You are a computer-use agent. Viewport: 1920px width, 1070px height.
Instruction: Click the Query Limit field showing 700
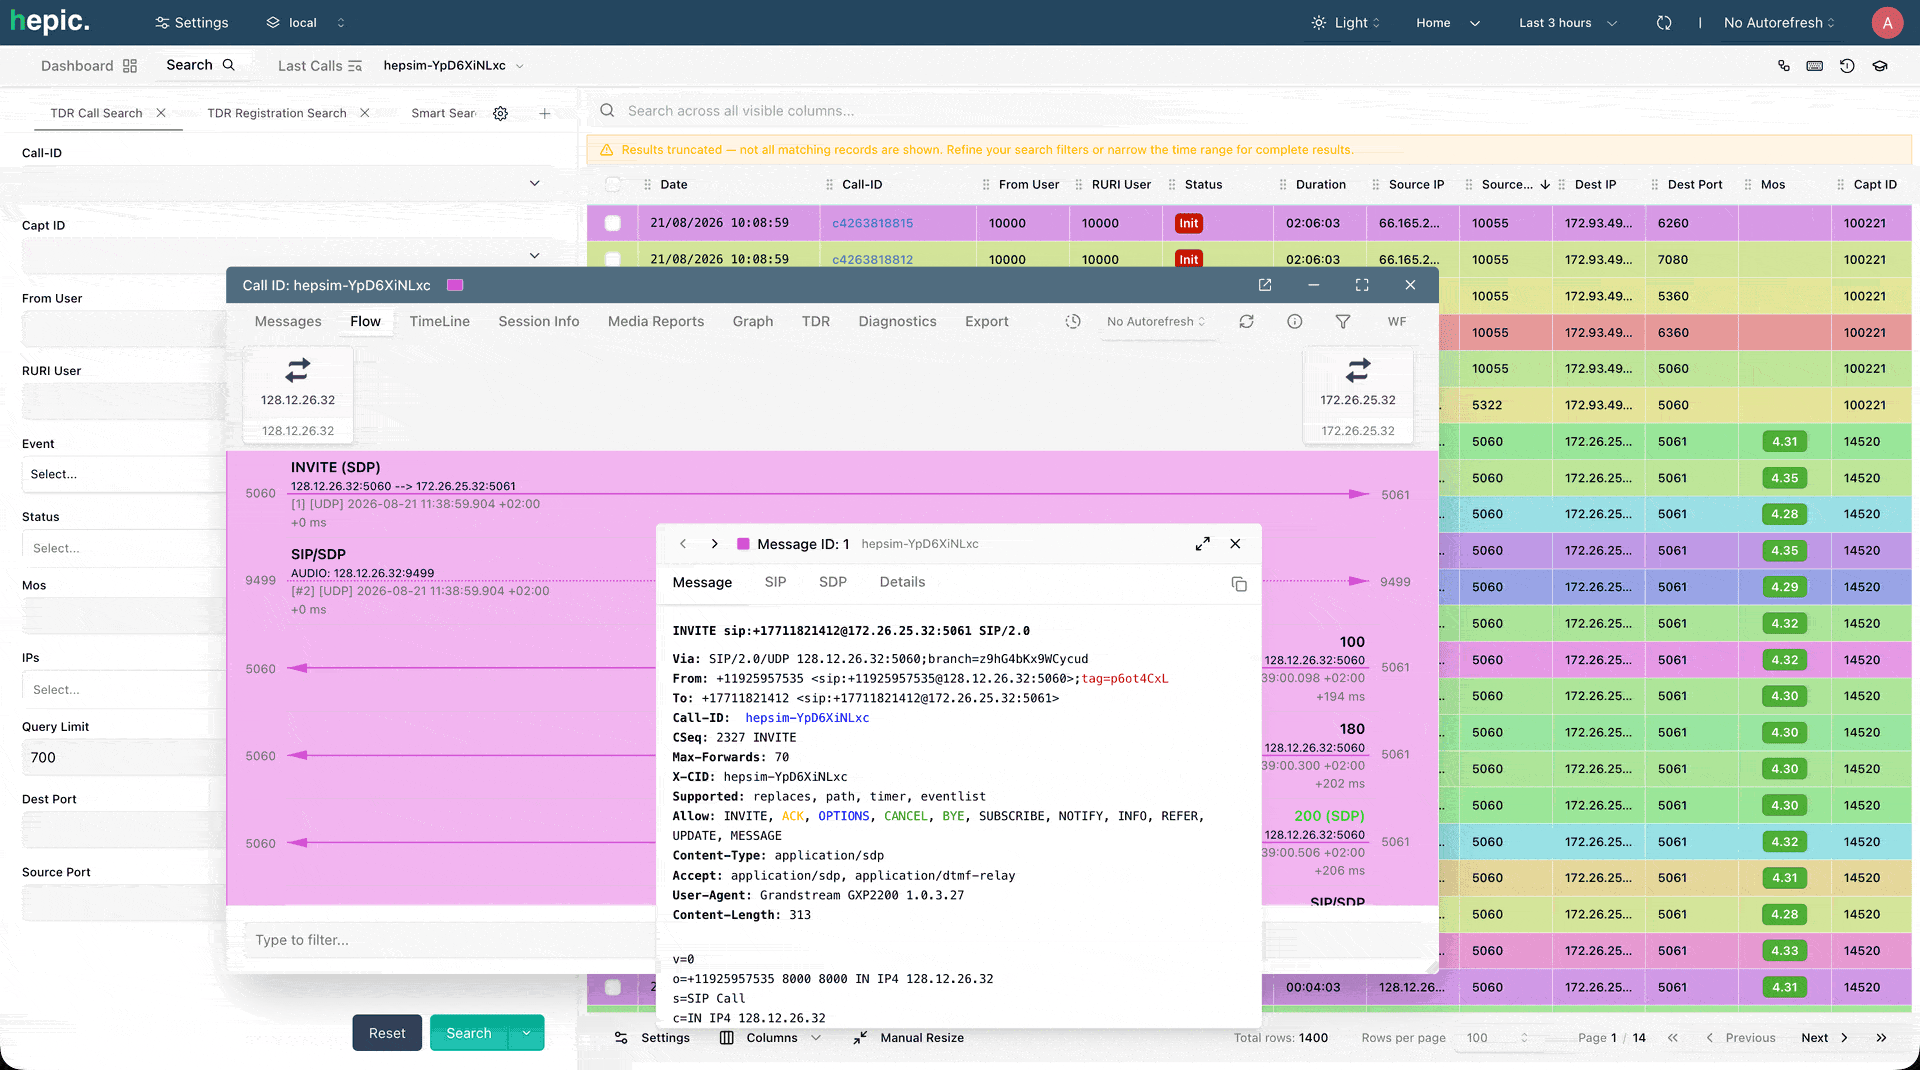tap(125, 758)
